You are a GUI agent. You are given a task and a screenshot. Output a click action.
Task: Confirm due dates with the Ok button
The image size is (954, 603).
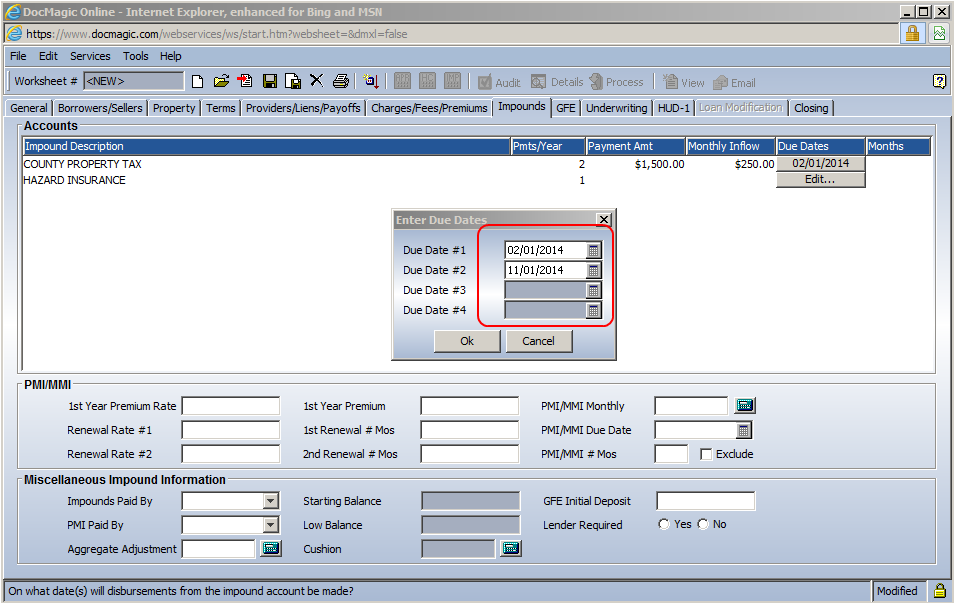click(467, 341)
